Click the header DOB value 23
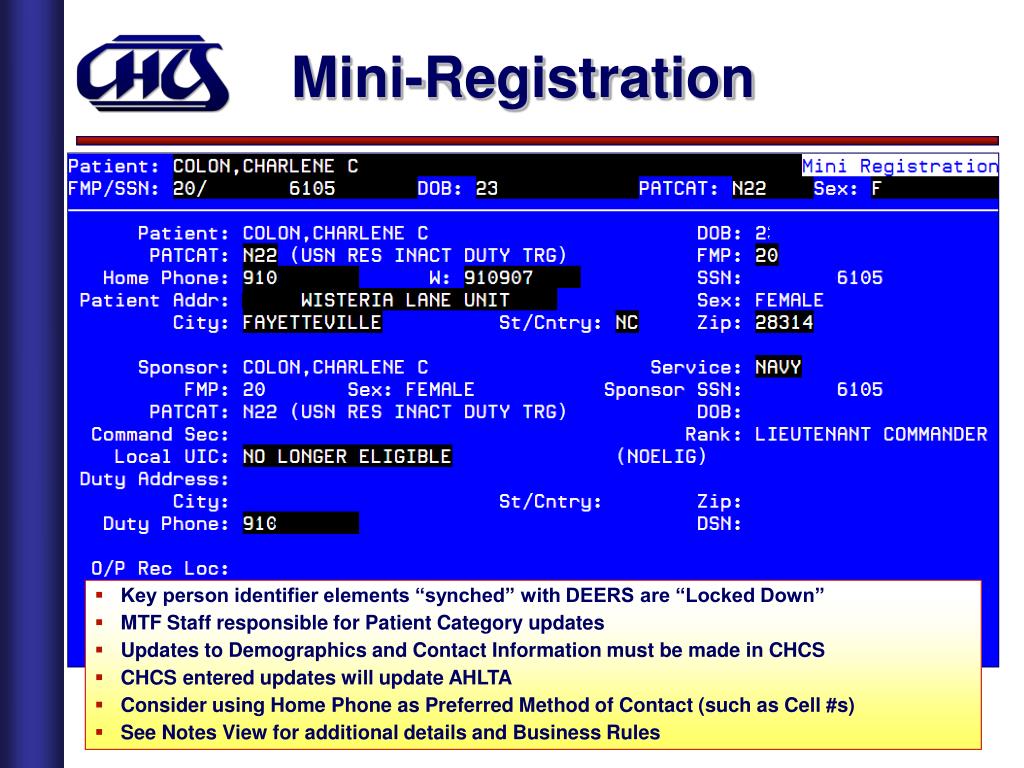The height and width of the screenshot is (768, 1024). pos(487,189)
